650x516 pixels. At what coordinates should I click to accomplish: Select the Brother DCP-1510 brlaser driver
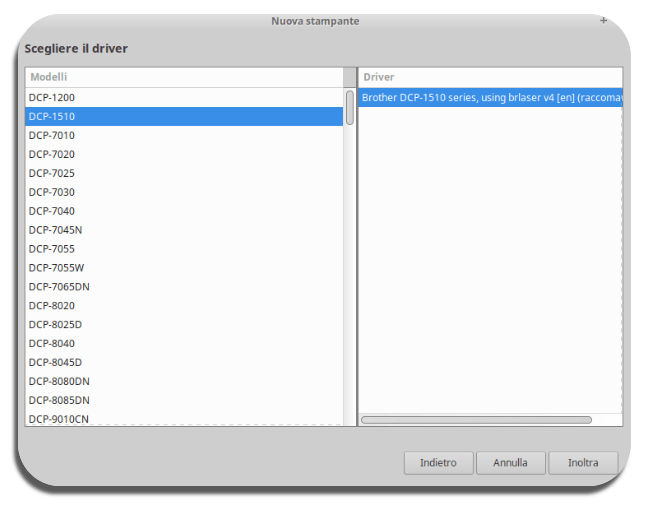point(490,98)
